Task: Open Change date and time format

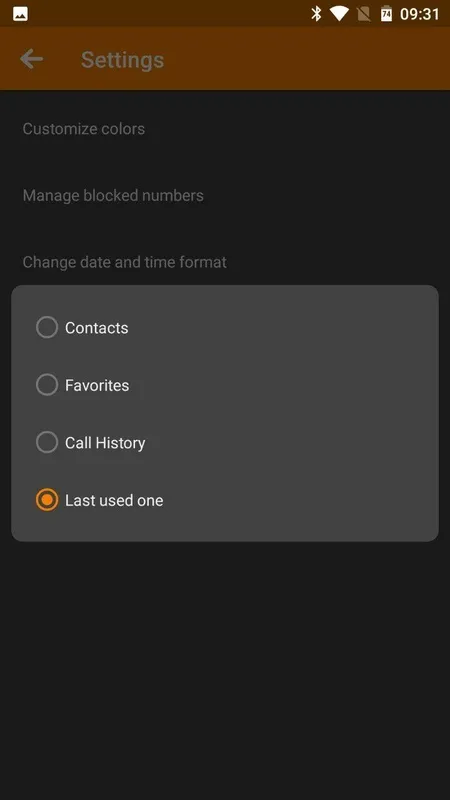Action: (225, 262)
